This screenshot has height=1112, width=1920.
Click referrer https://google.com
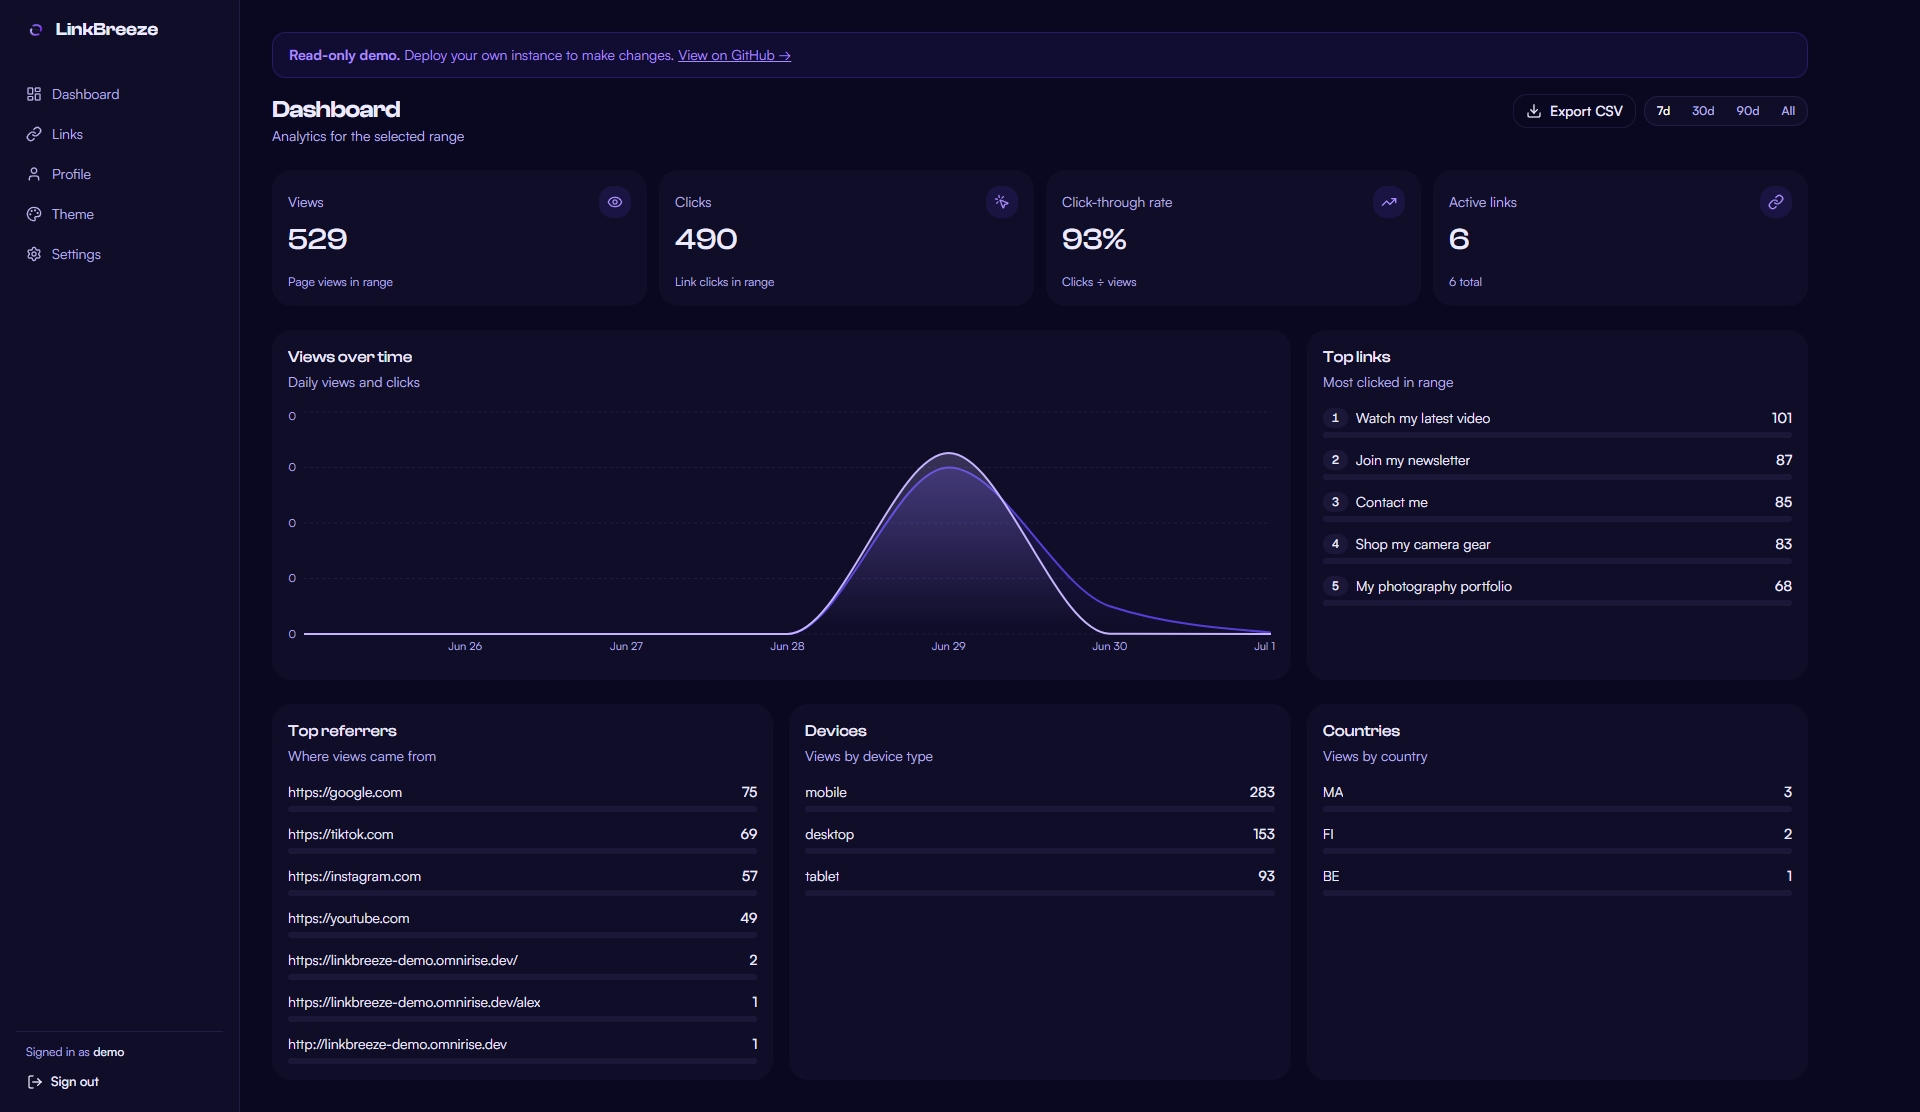(x=345, y=792)
